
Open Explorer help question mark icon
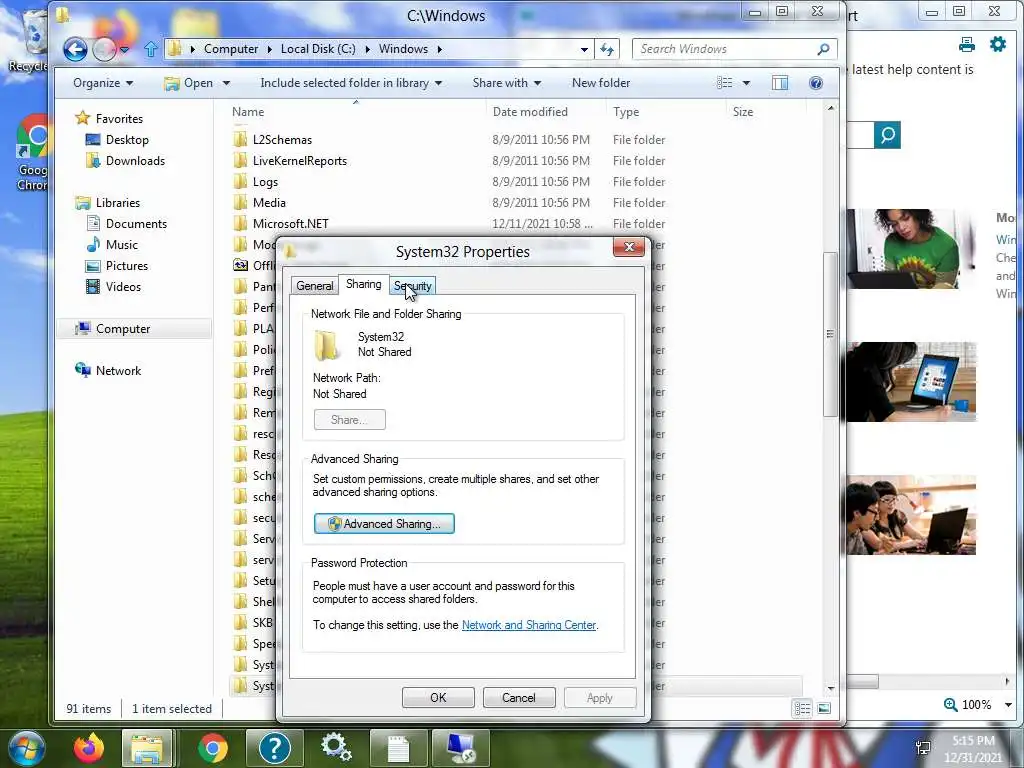pos(816,83)
